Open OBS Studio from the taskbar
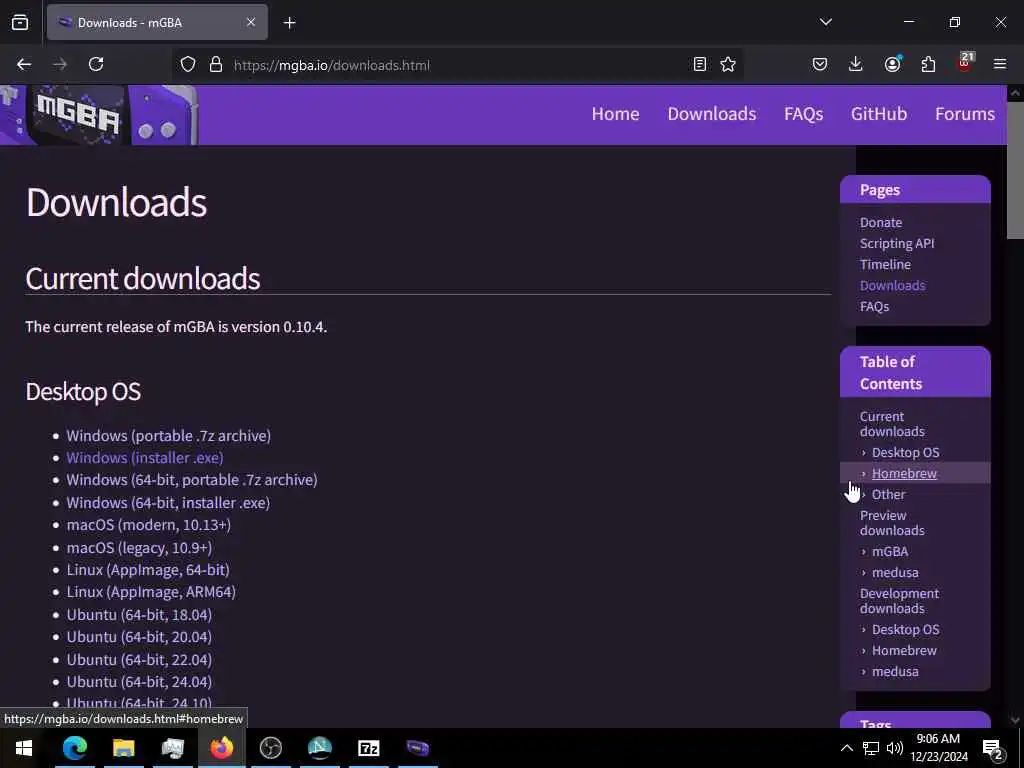This screenshot has height=768, width=1024. coord(270,748)
